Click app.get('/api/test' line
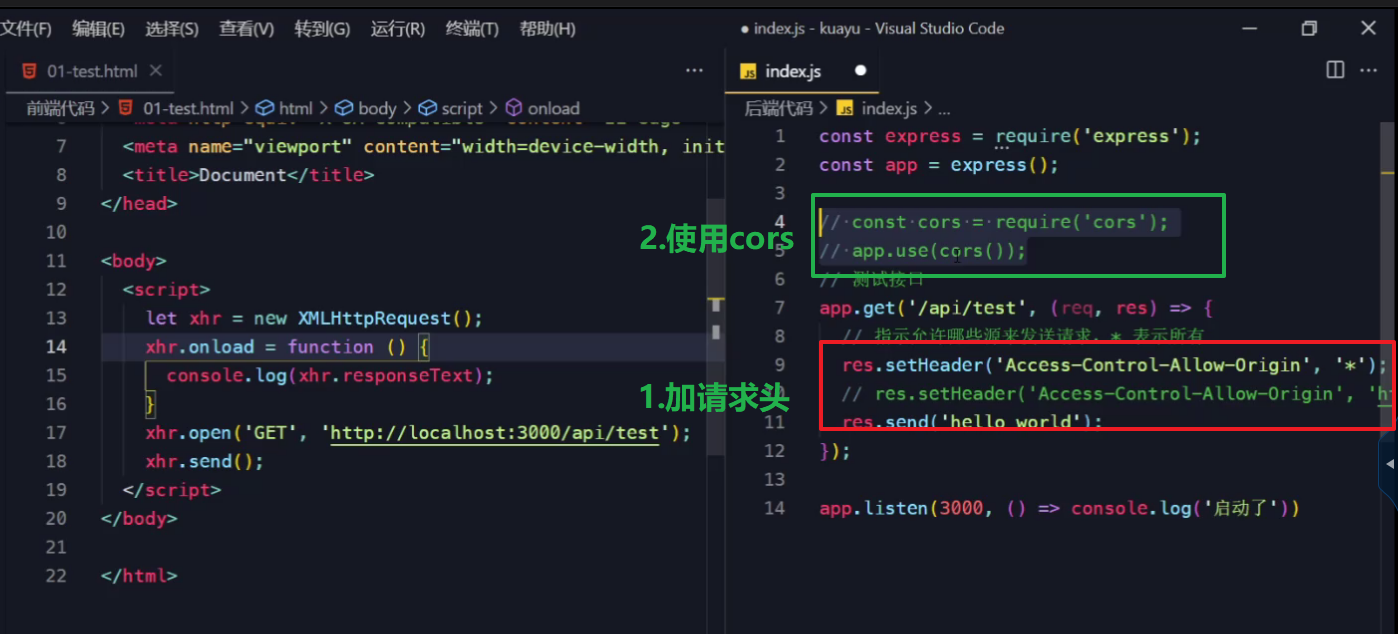This screenshot has height=634, width=1398. click(x=1015, y=308)
